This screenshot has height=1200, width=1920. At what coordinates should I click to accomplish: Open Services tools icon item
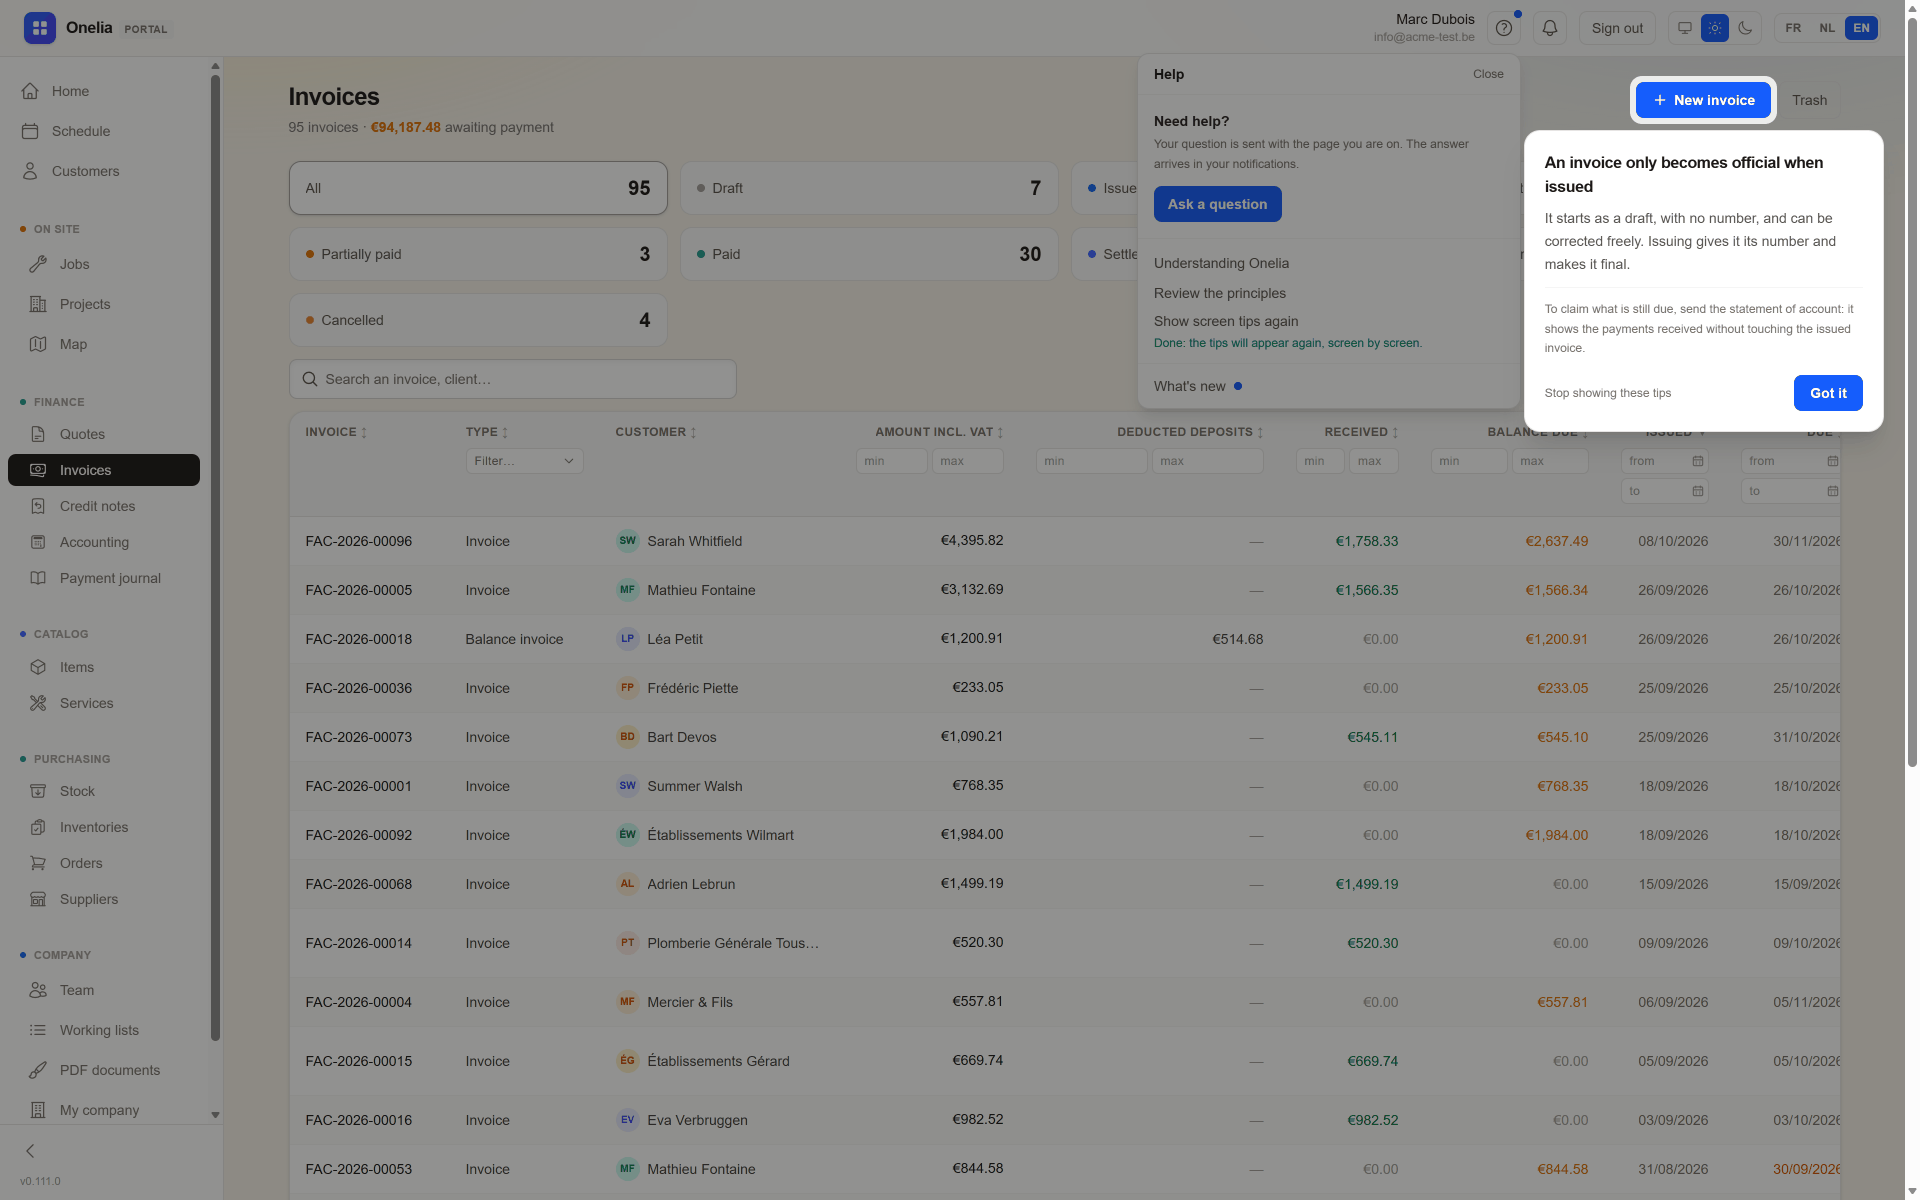pos(104,703)
